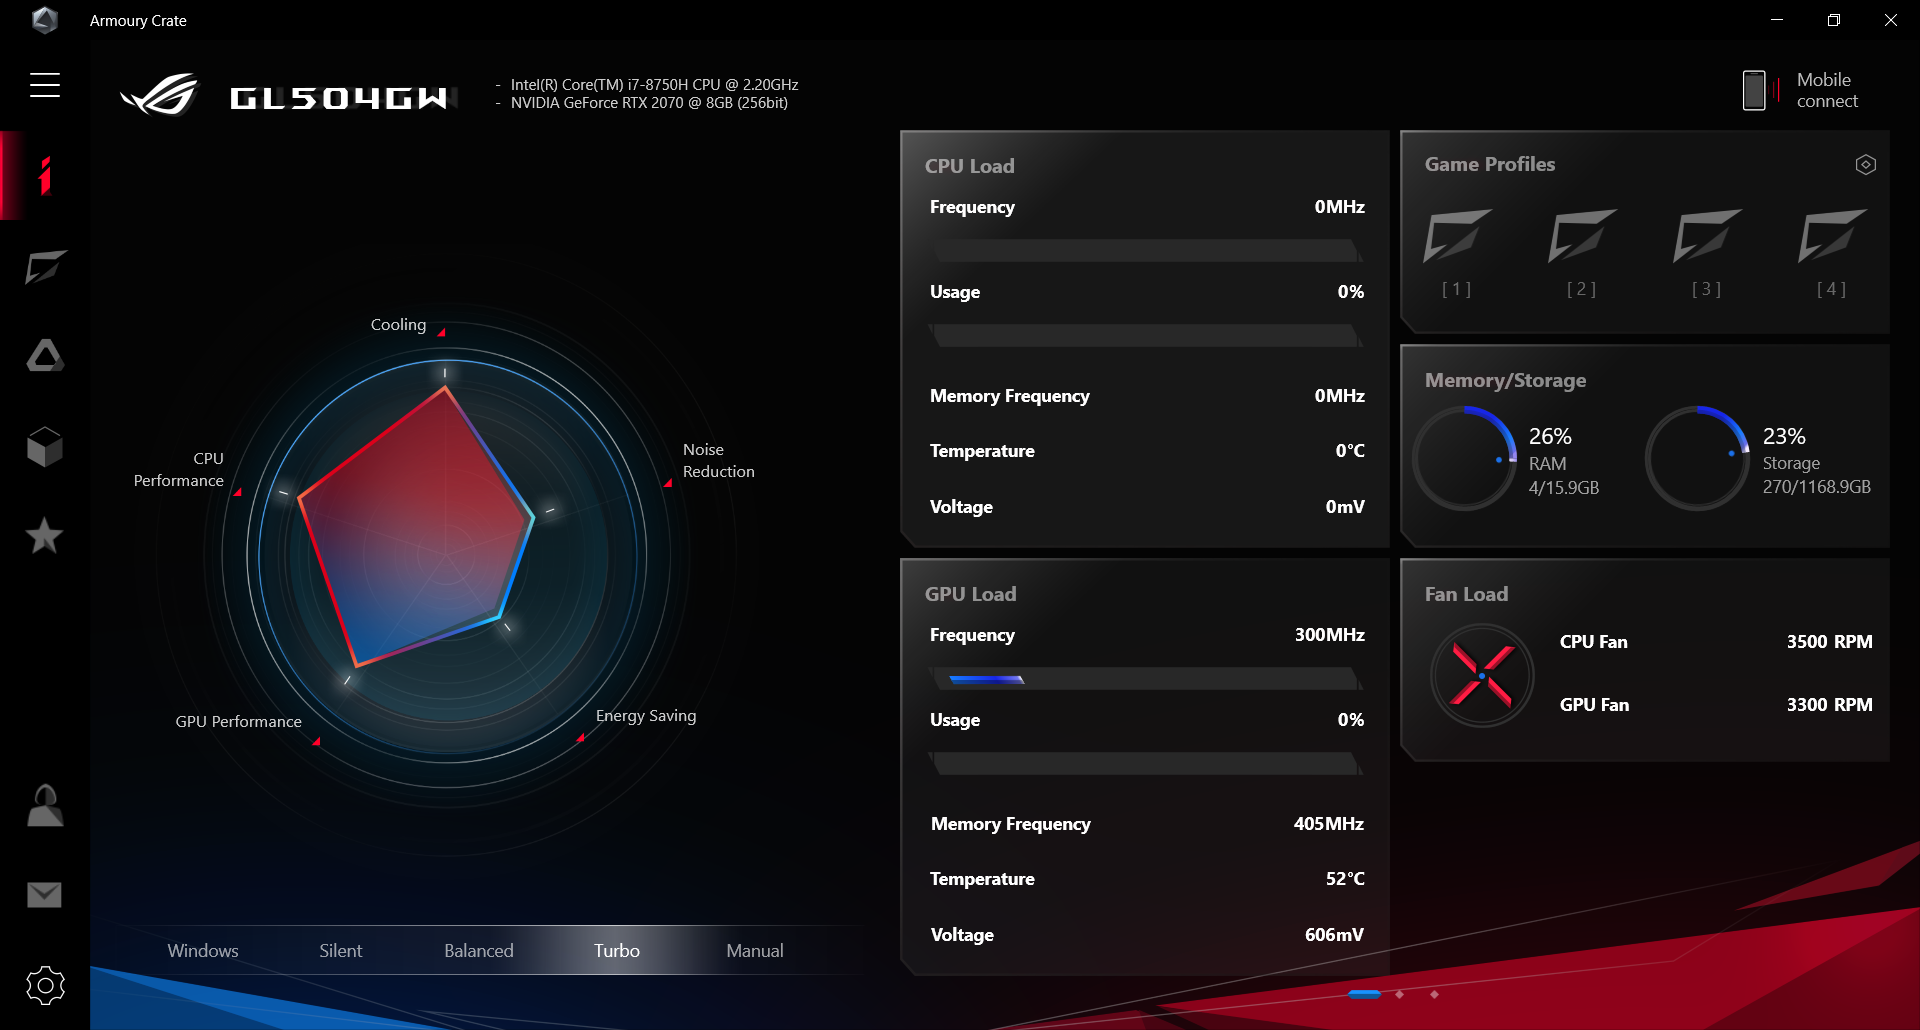Click the Fan Load panel title
The width and height of the screenshot is (1920, 1030).
(x=1466, y=594)
